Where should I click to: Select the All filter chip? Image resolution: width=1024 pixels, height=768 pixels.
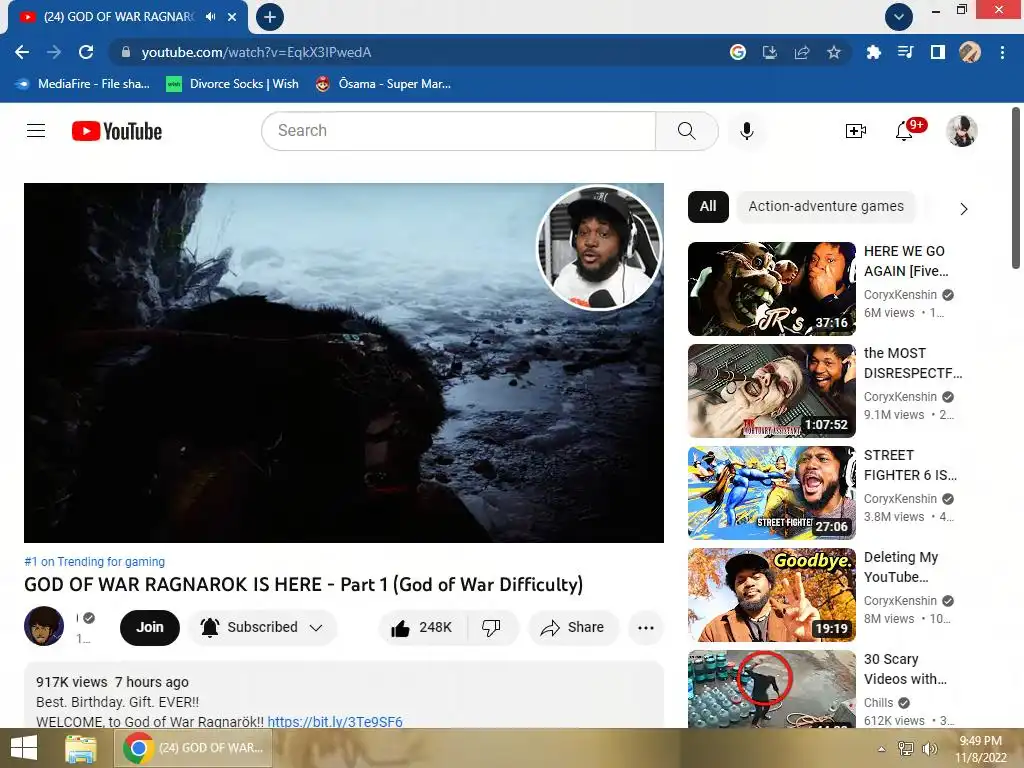(x=708, y=206)
